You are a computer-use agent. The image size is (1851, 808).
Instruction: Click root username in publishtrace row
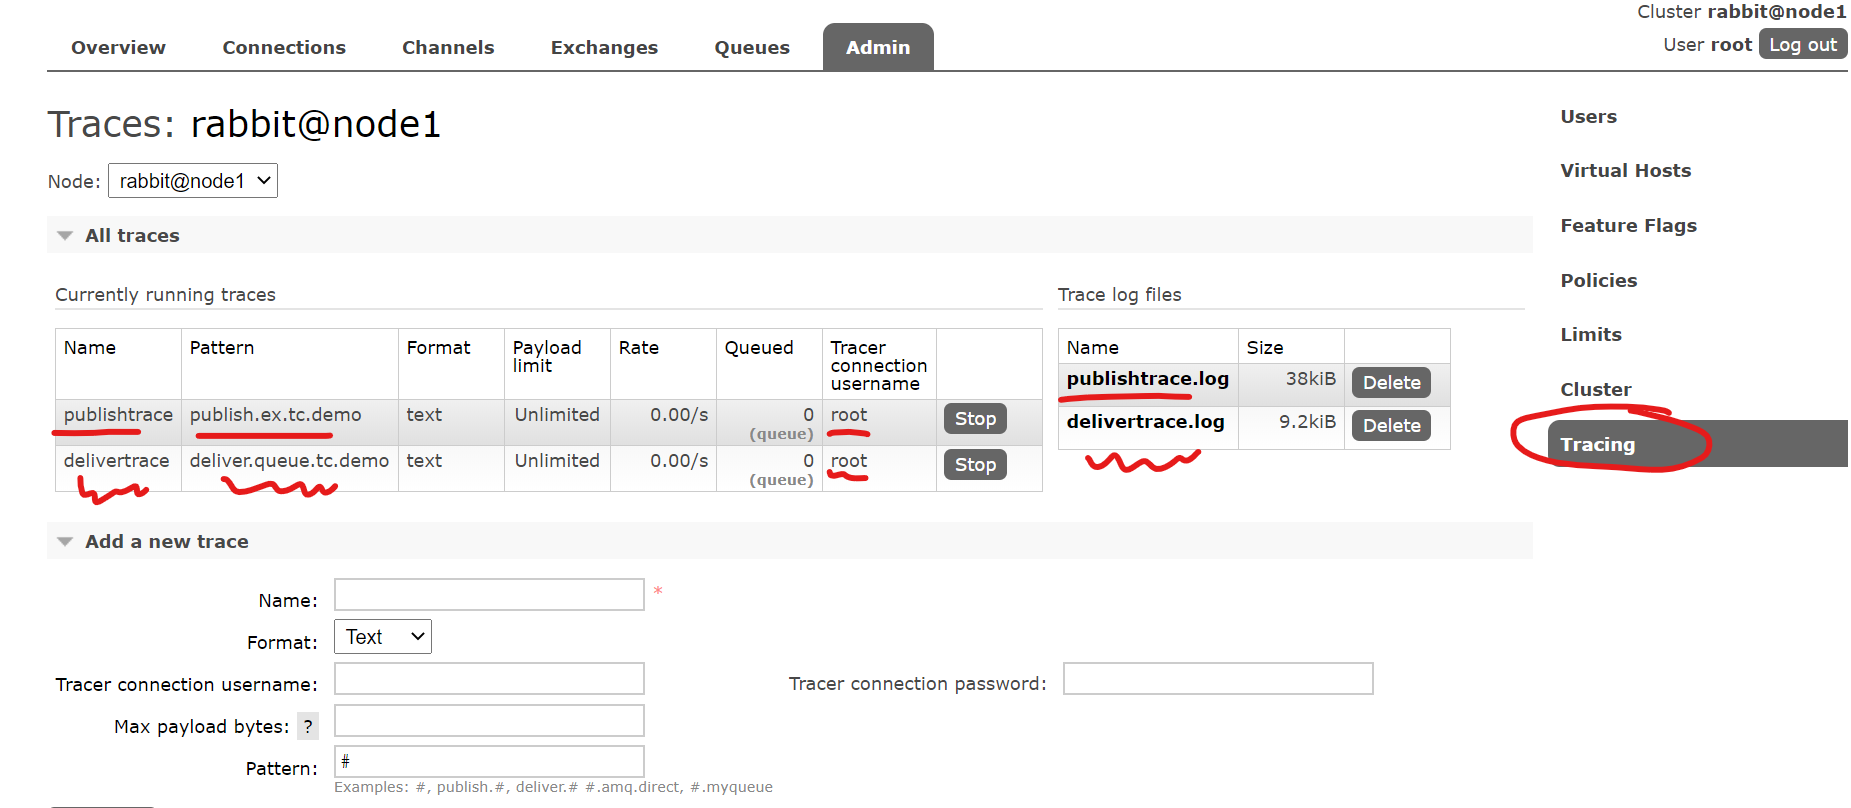[x=849, y=415]
